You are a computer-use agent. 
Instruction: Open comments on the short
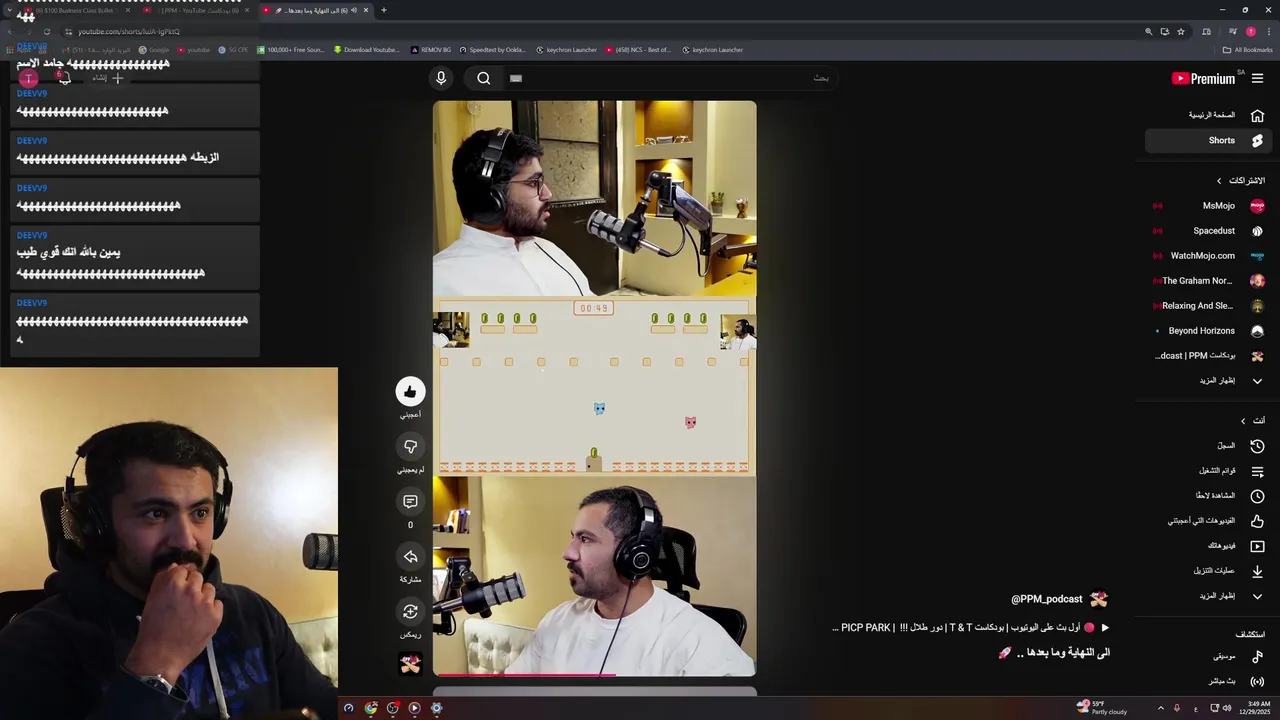pos(410,501)
